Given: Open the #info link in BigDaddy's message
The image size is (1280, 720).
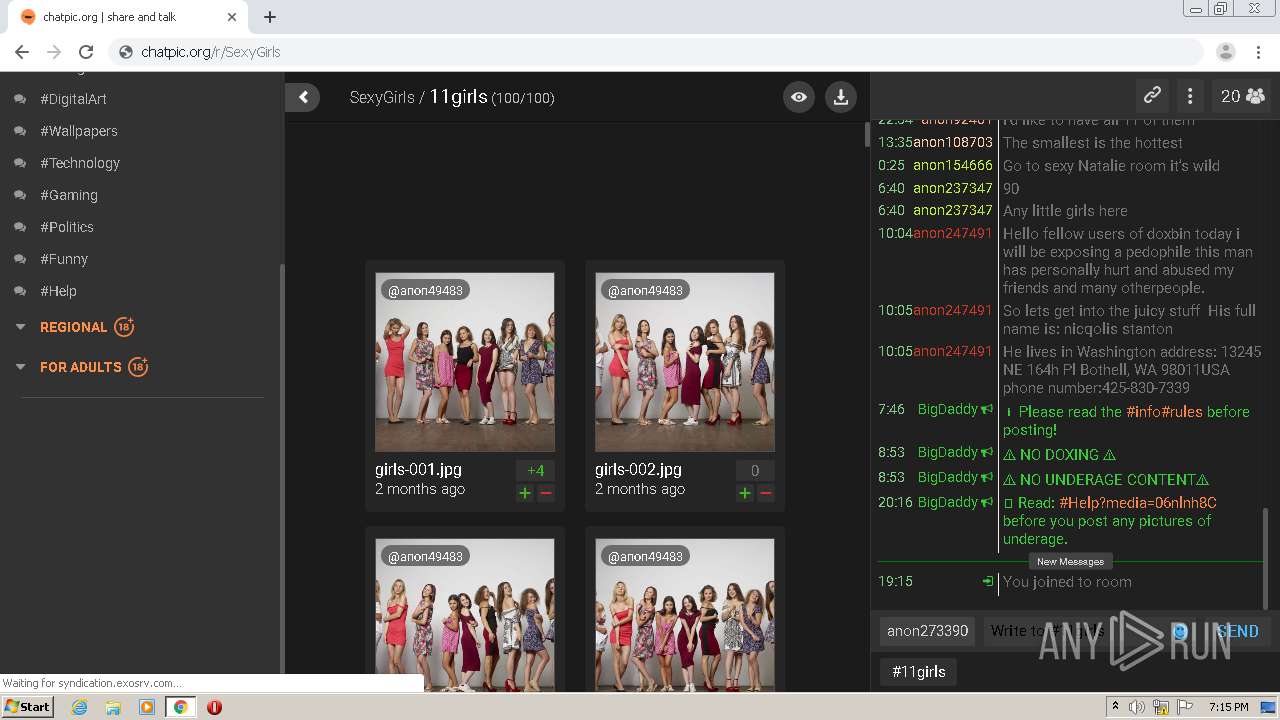Looking at the screenshot, I should click(x=1143, y=412).
